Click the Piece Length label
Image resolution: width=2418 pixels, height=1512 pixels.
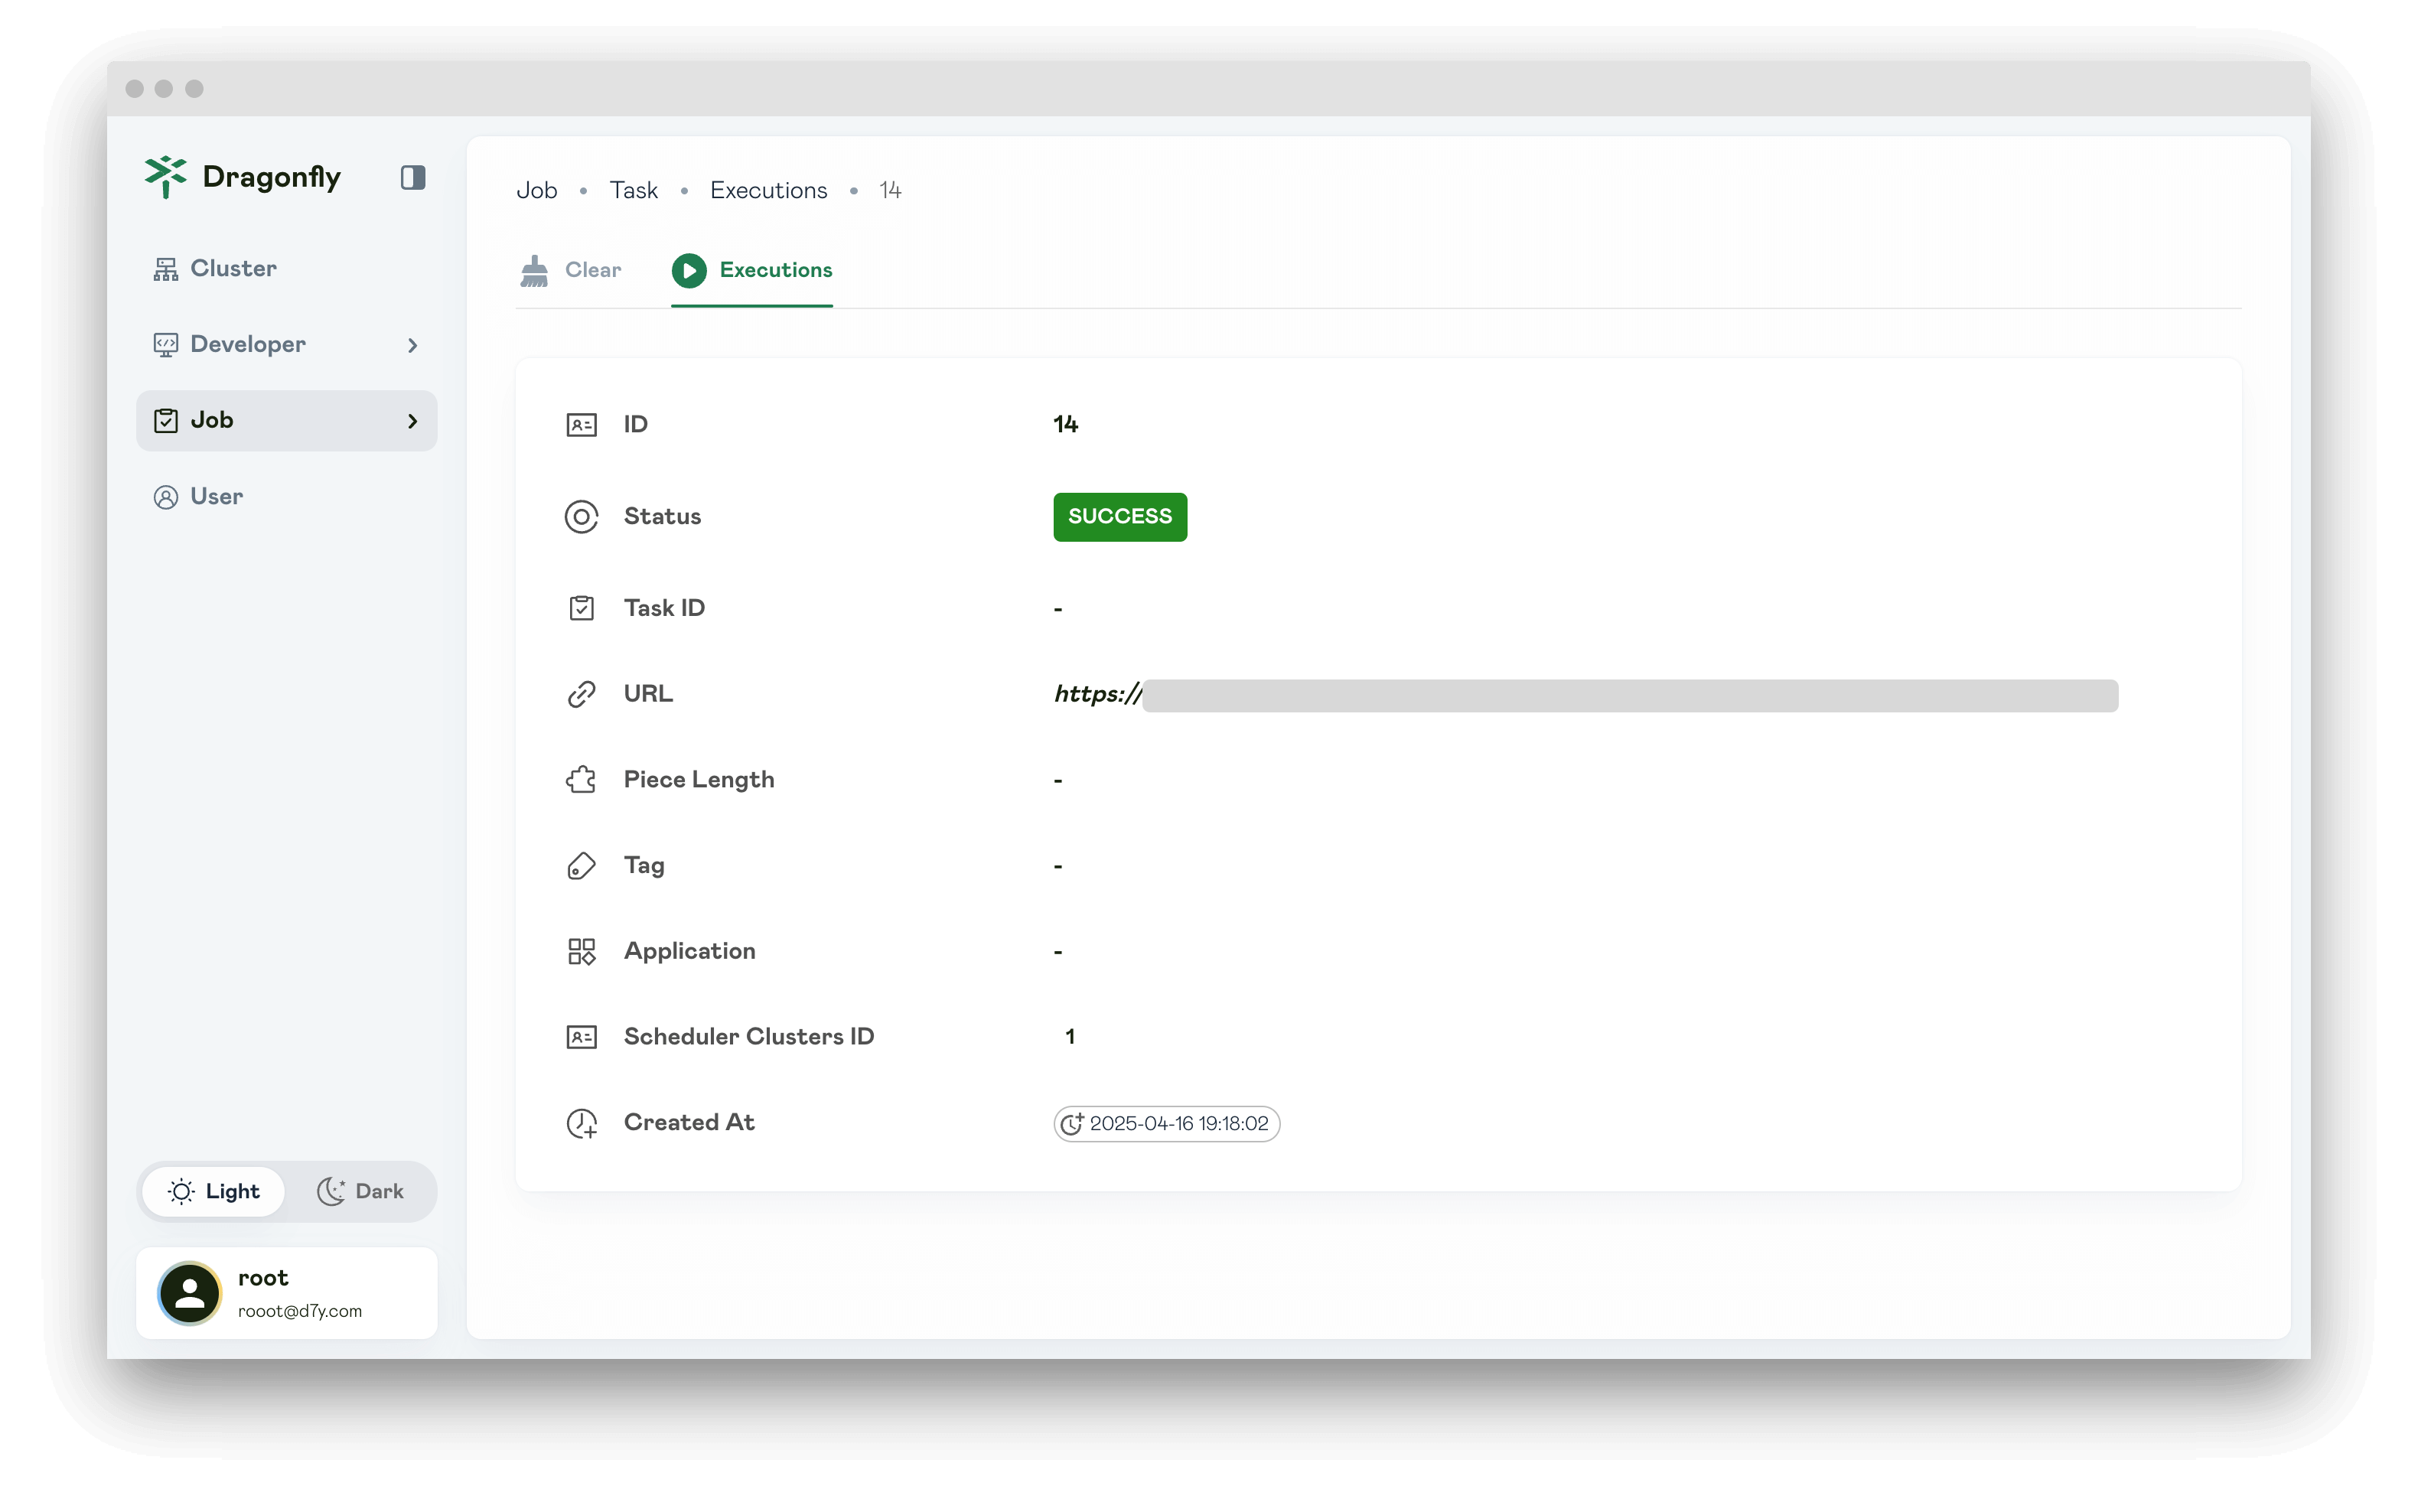click(698, 780)
